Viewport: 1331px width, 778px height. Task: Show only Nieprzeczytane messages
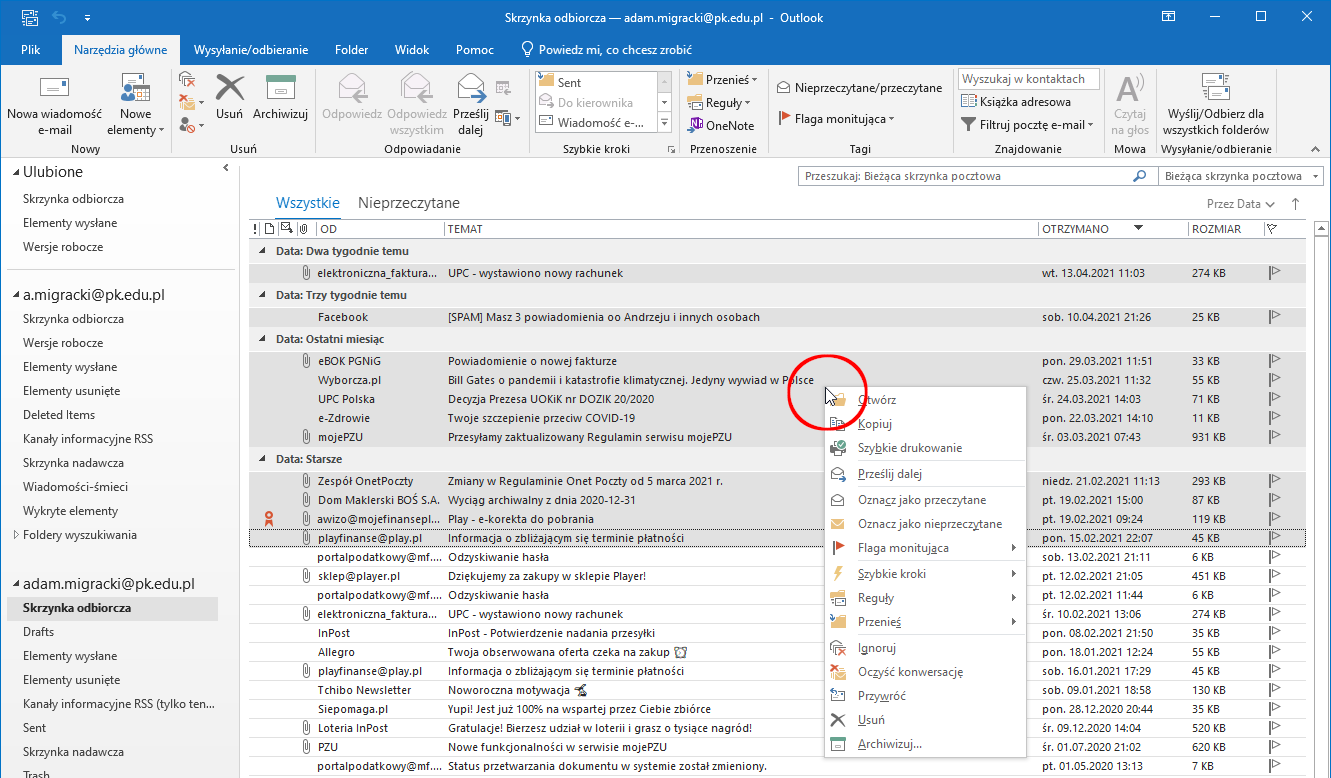point(408,203)
